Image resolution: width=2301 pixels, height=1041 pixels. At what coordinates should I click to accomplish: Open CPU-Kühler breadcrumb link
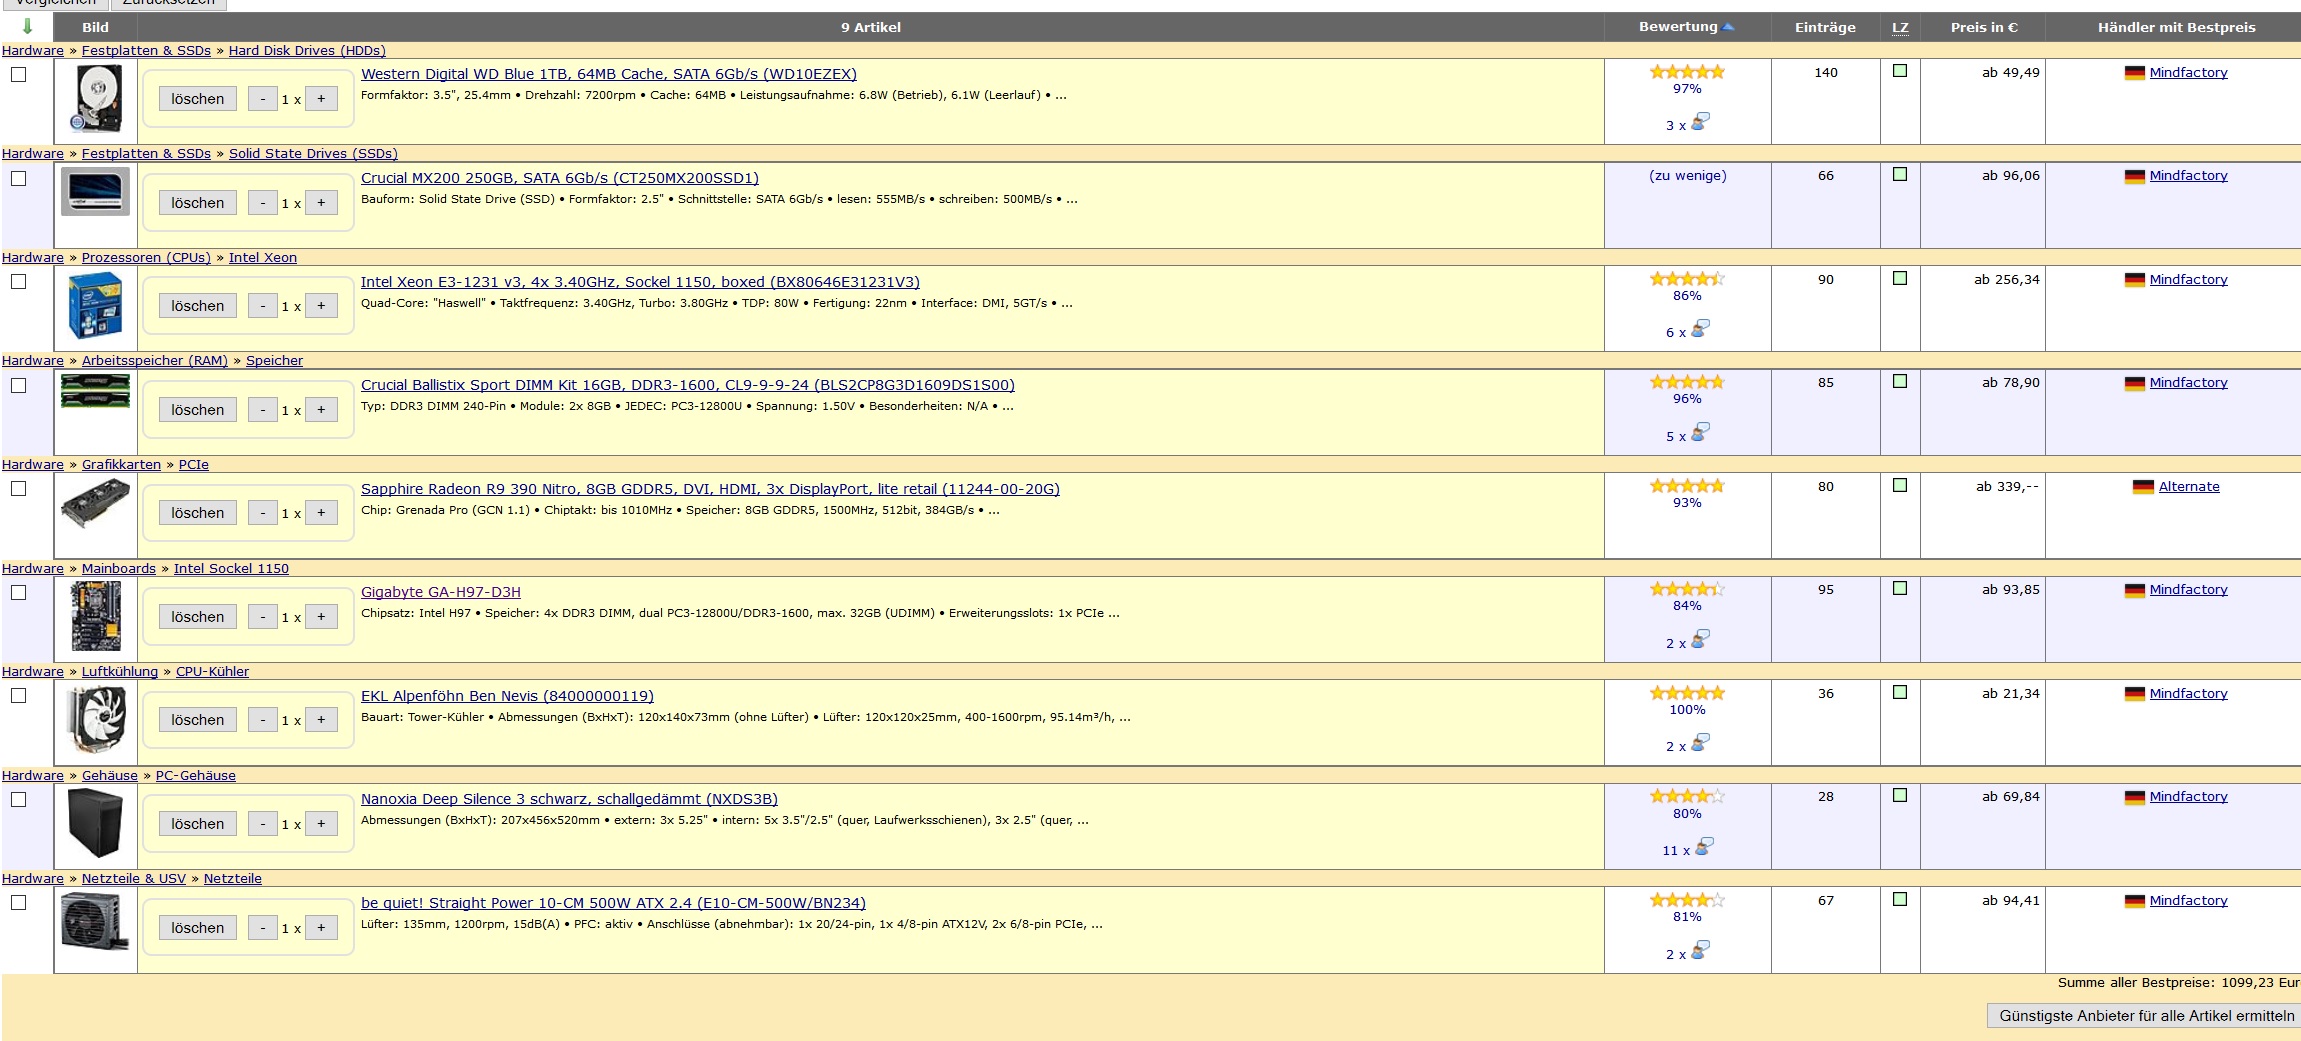212,671
